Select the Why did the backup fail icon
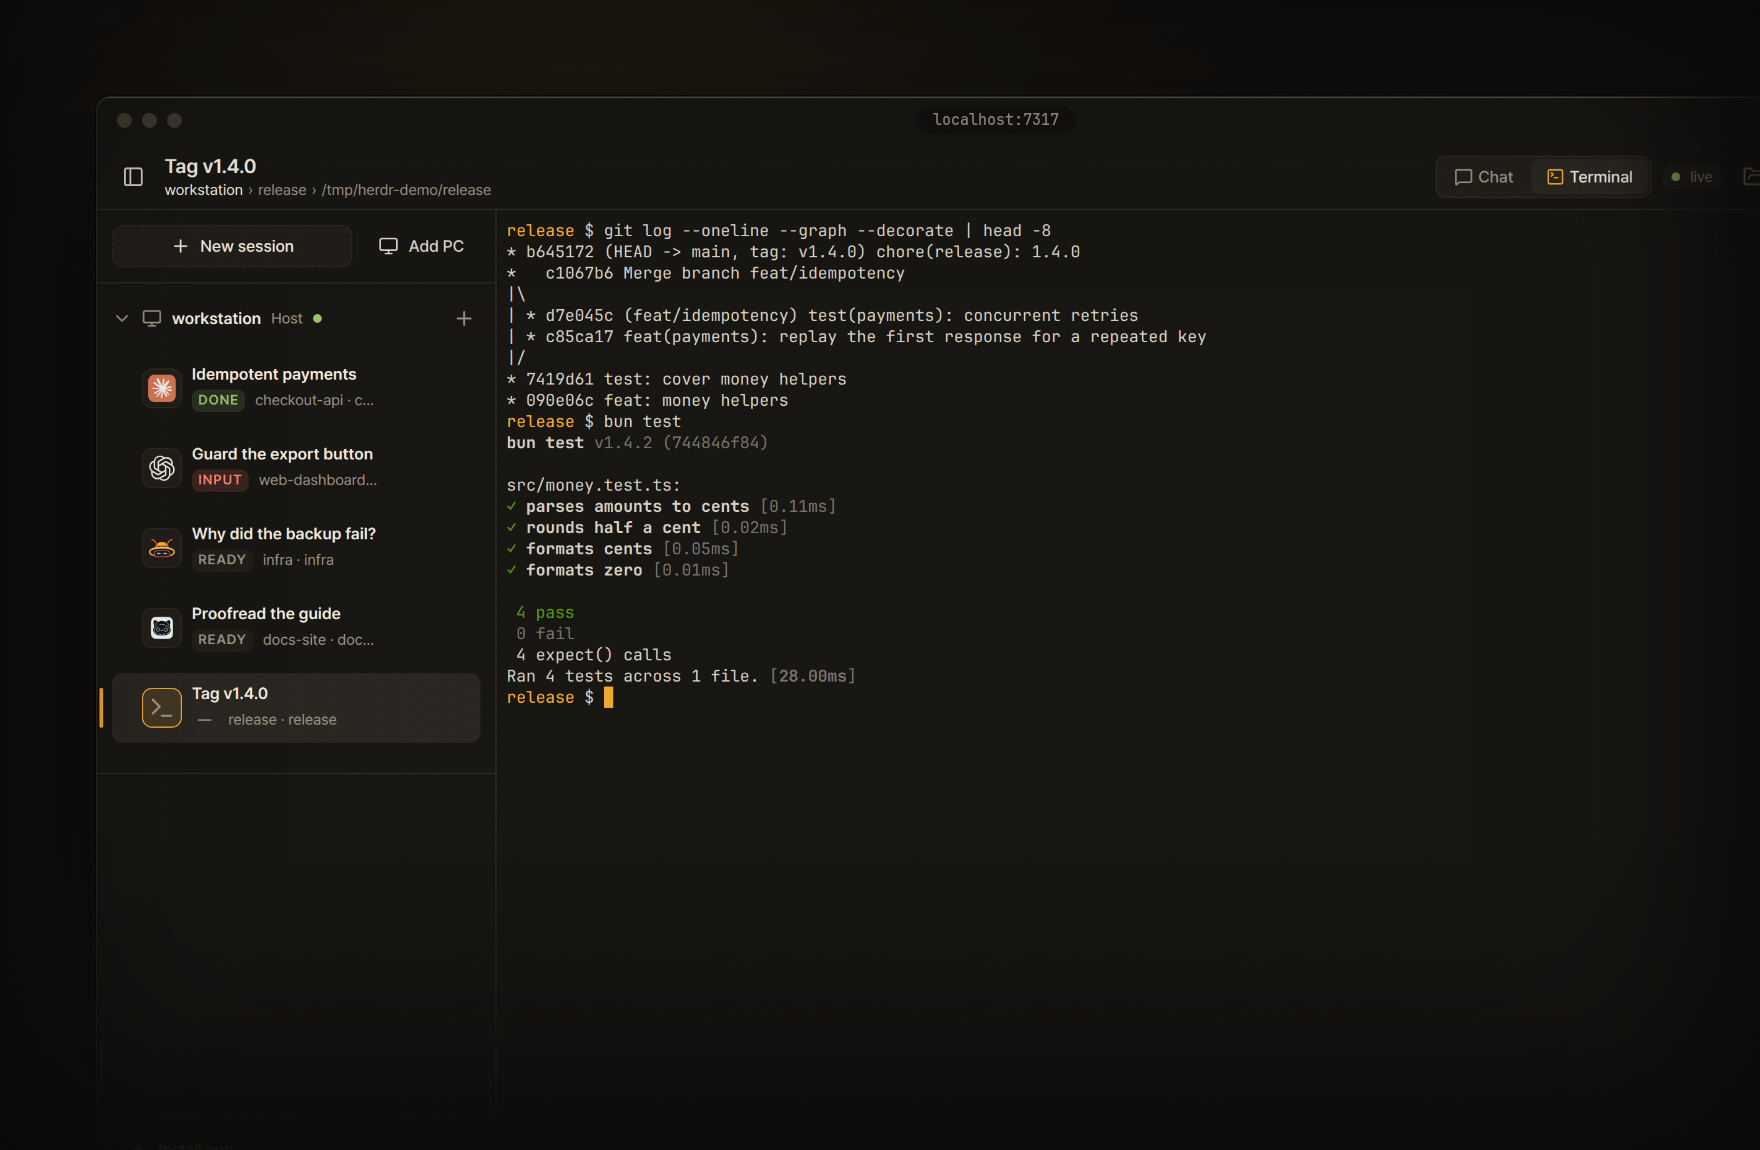 tap(162, 548)
